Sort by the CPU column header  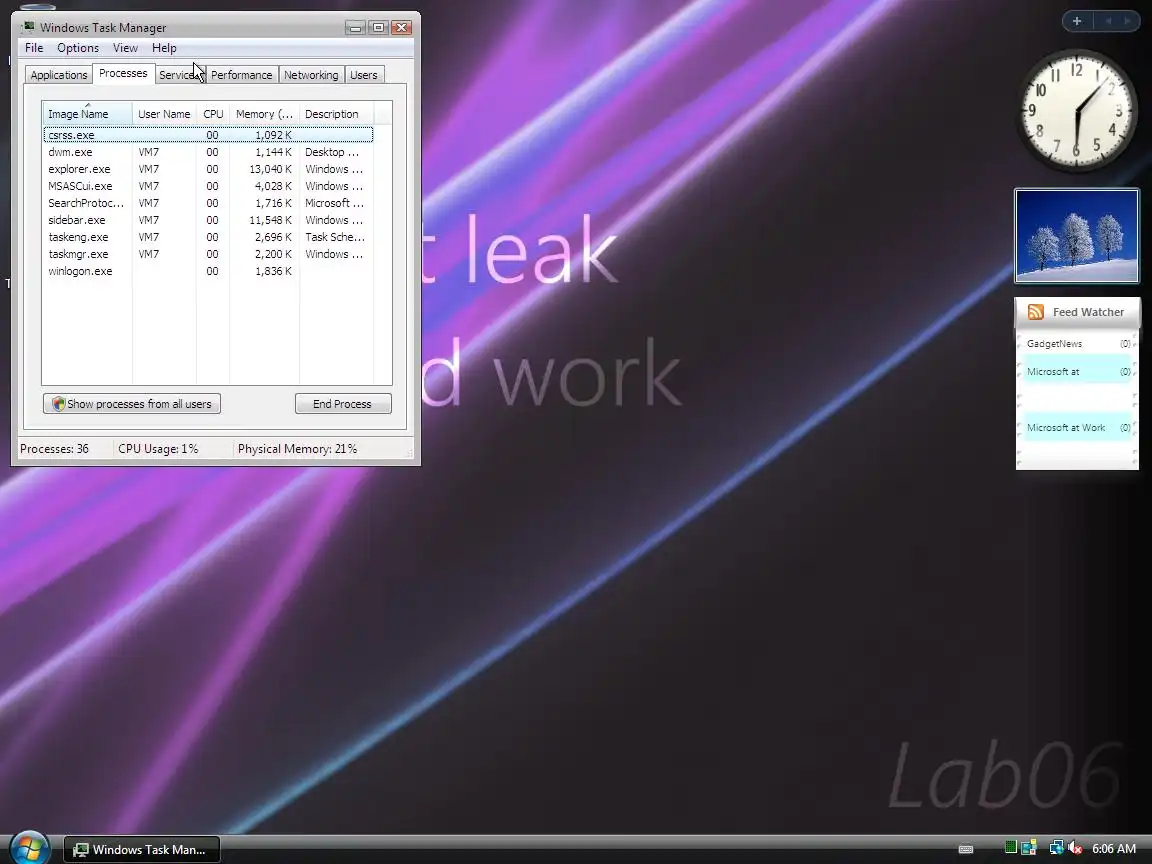pyautogui.click(x=213, y=114)
